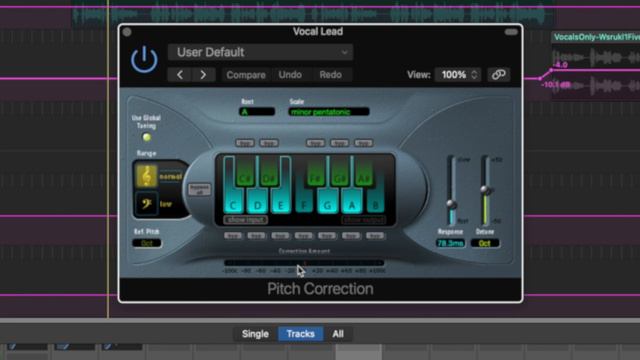Click the Correction Amount meter bar
The height and width of the screenshot is (360, 640).
(x=304, y=263)
